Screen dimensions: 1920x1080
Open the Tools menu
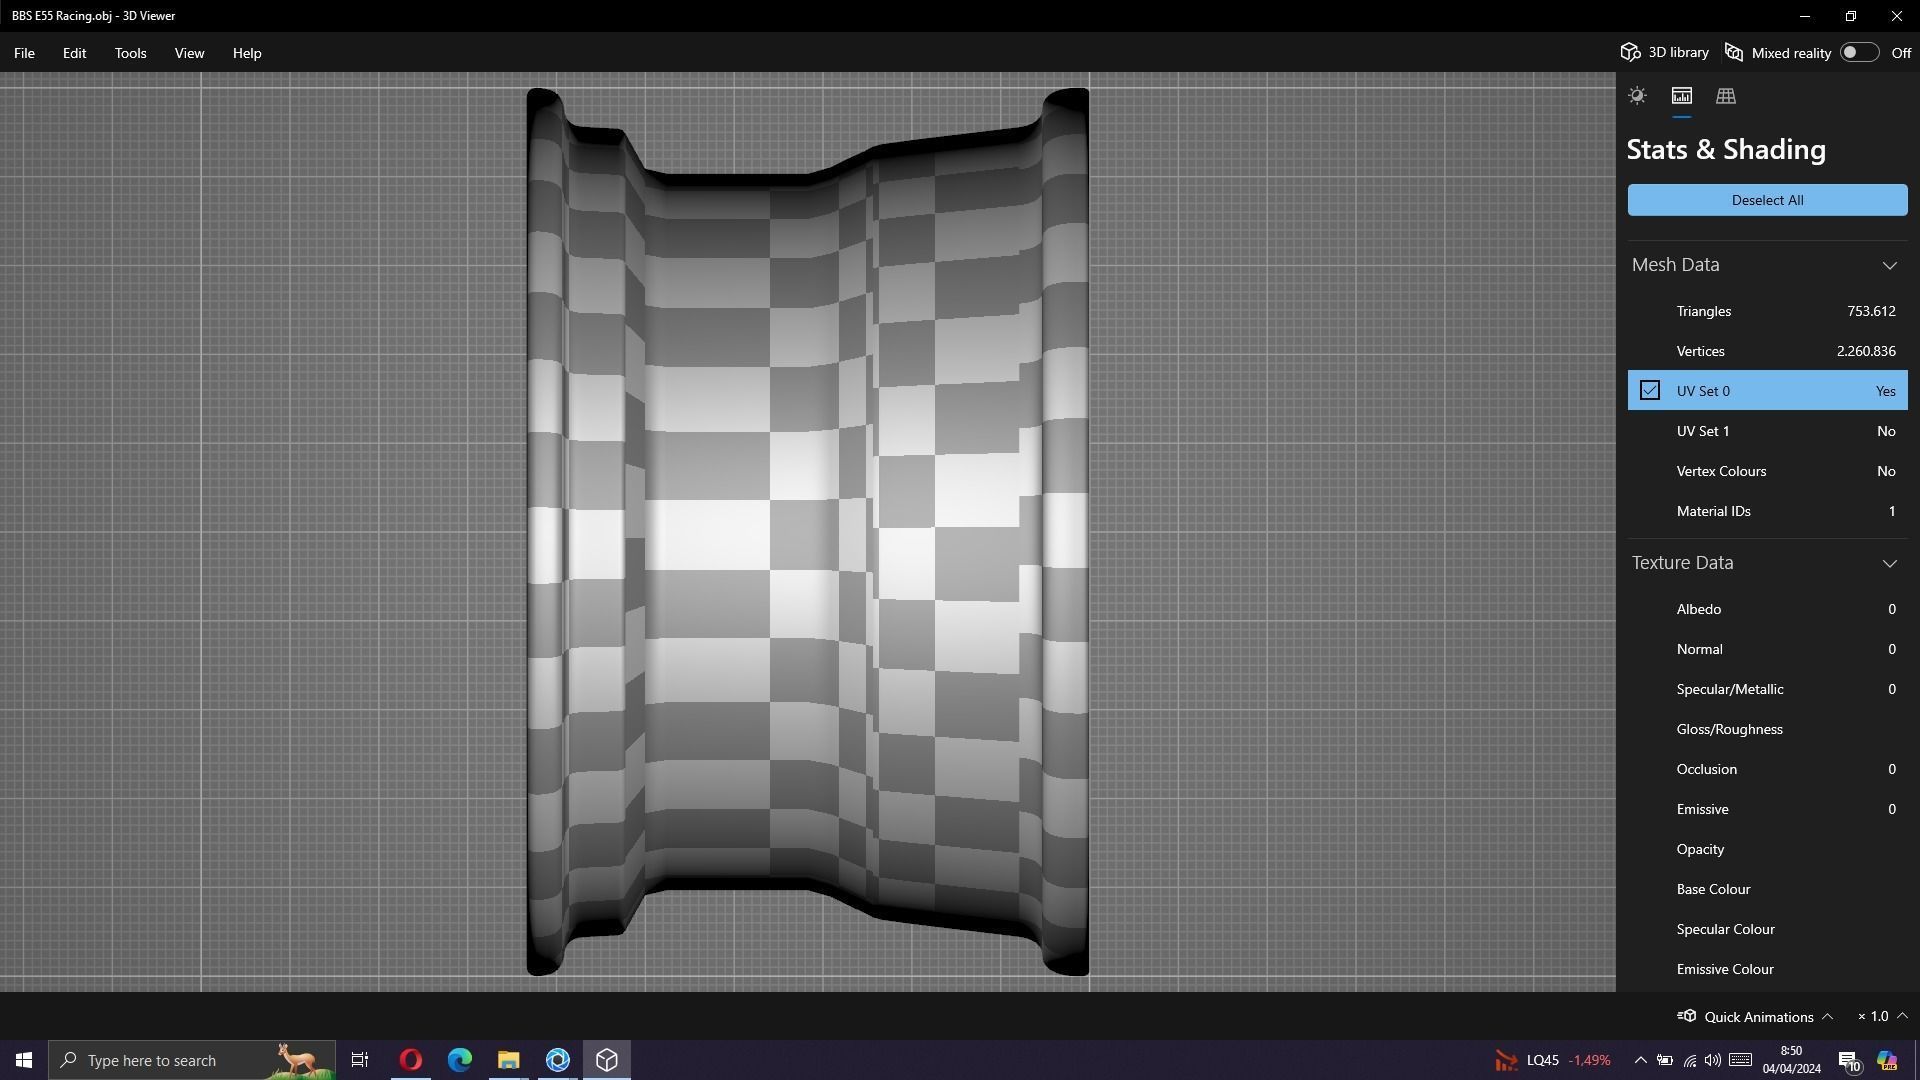point(130,53)
